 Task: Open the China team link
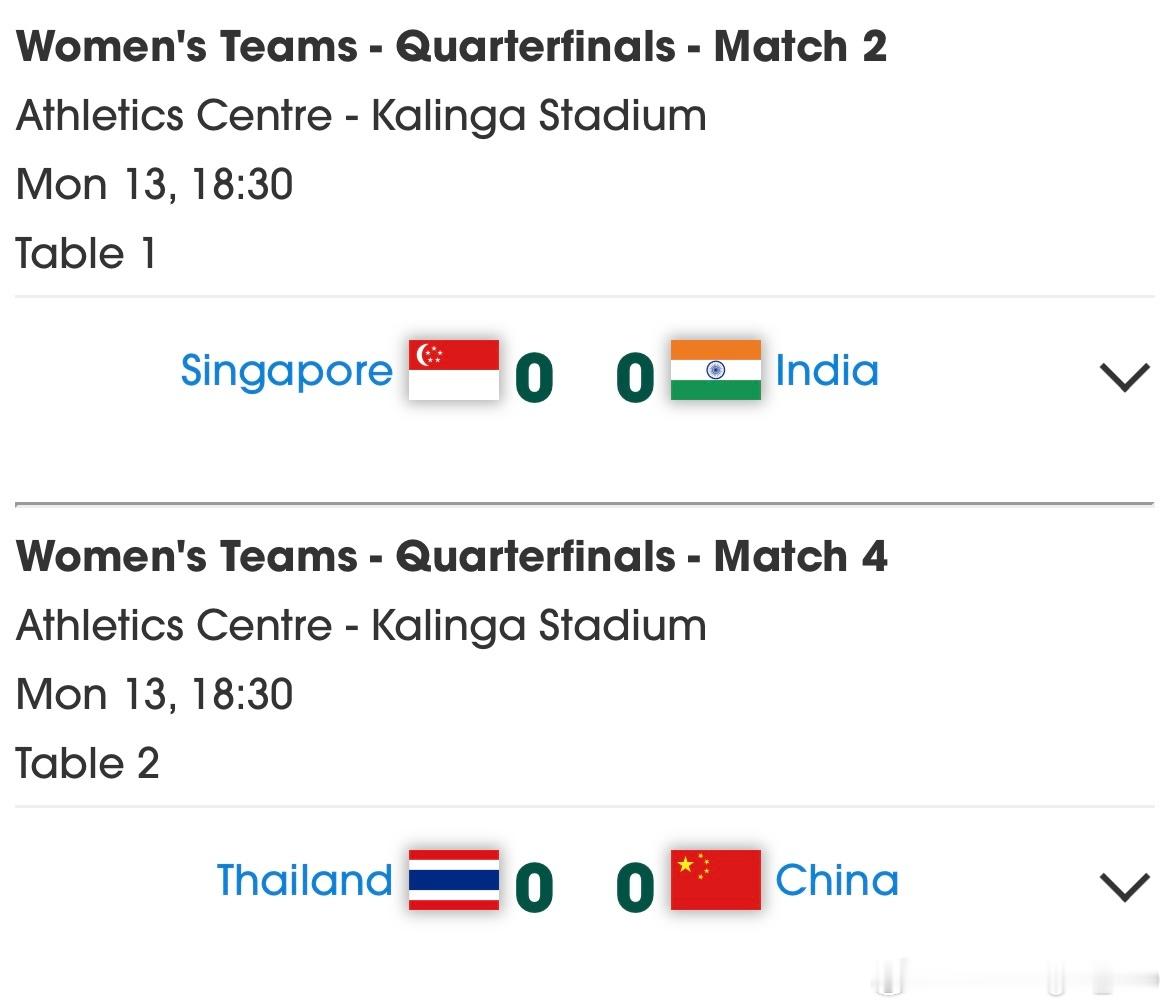pyautogui.click(x=837, y=881)
